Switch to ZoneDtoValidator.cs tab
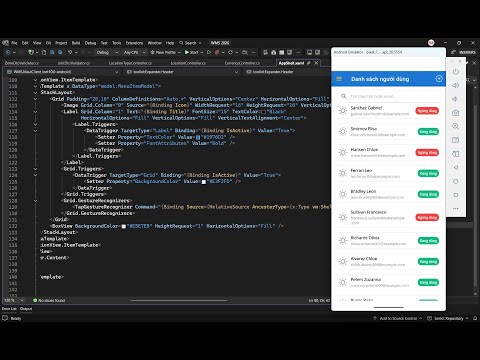Viewport: 480px width, 360px height. [x=22, y=63]
